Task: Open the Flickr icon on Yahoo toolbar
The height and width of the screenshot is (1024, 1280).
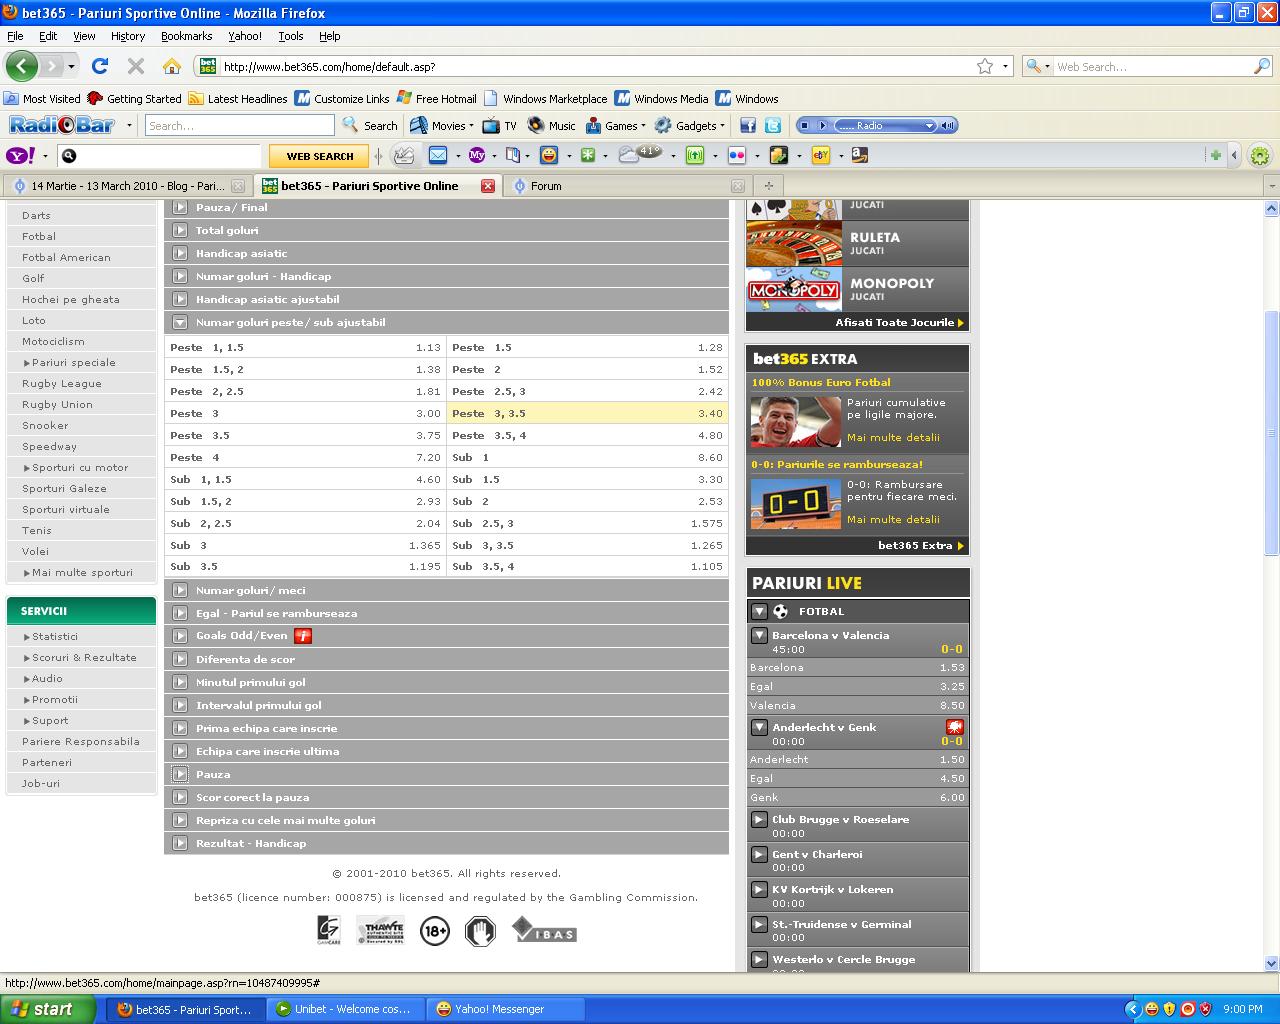Action: point(737,155)
